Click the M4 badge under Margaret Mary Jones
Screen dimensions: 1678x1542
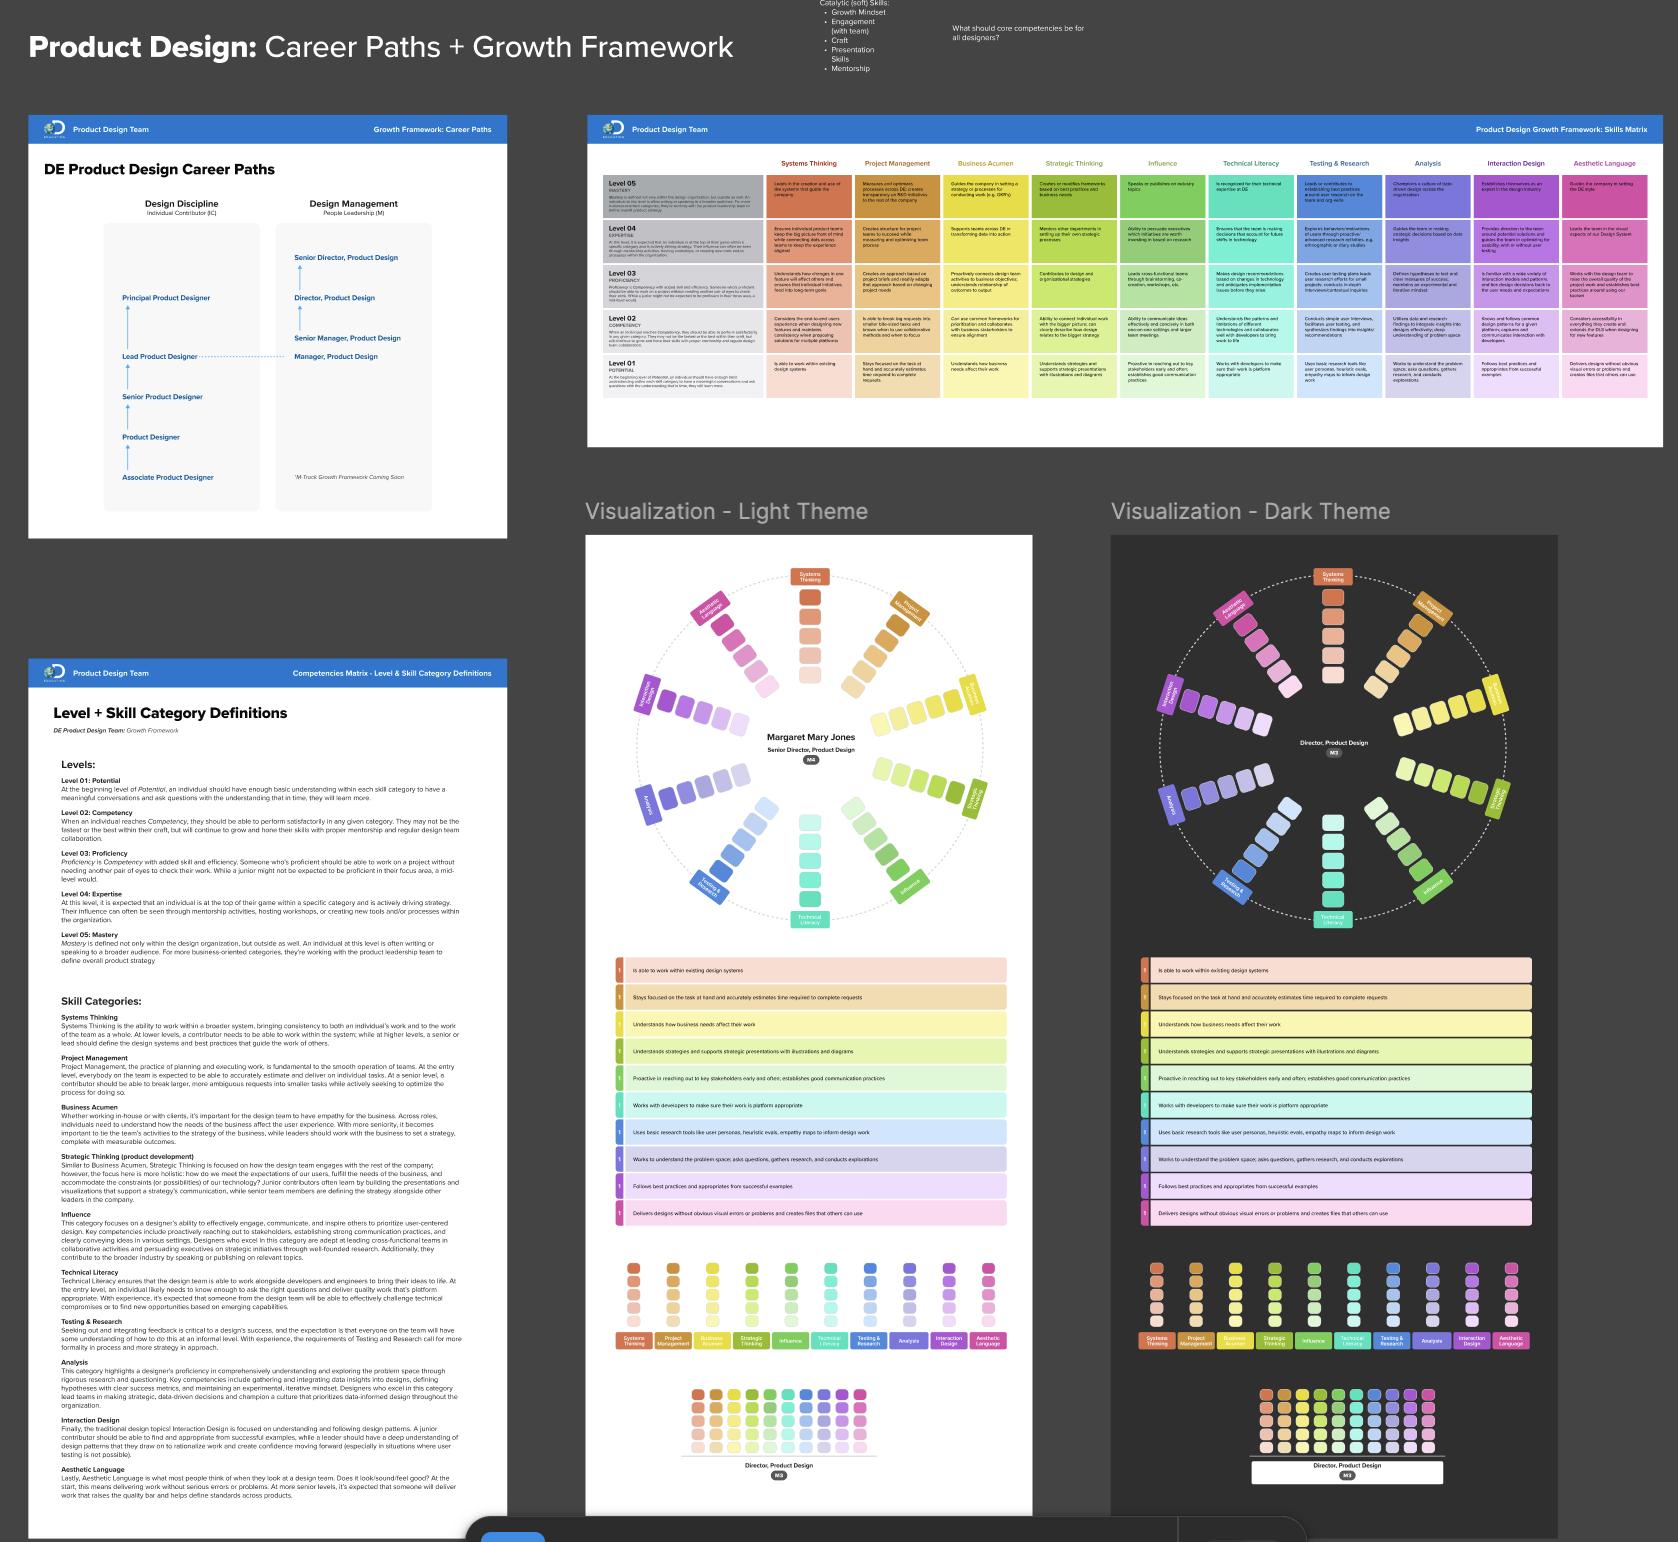point(811,760)
